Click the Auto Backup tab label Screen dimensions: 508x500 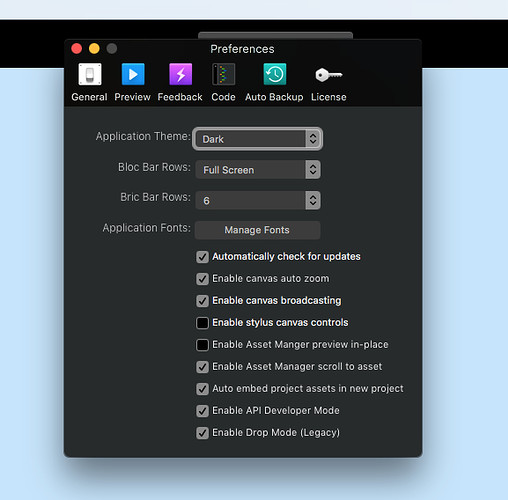coord(274,97)
